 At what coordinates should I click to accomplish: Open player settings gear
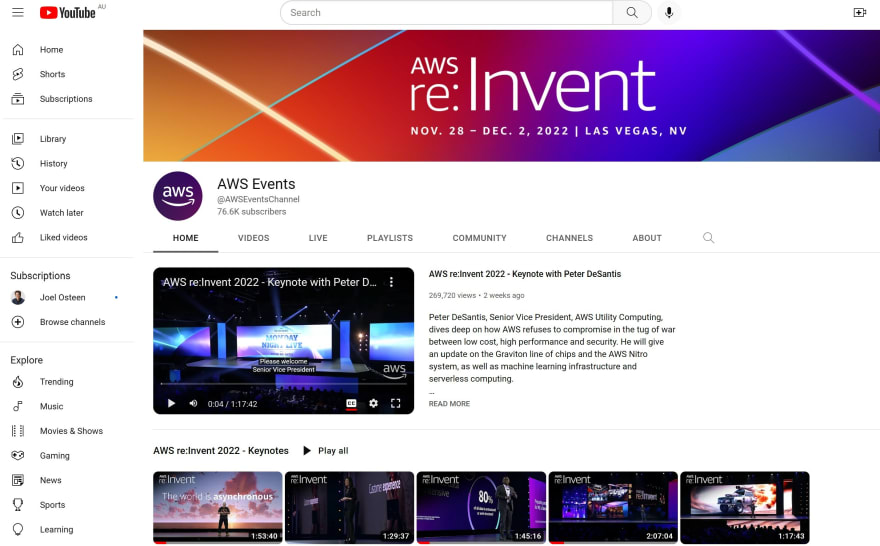pos(373,403)
